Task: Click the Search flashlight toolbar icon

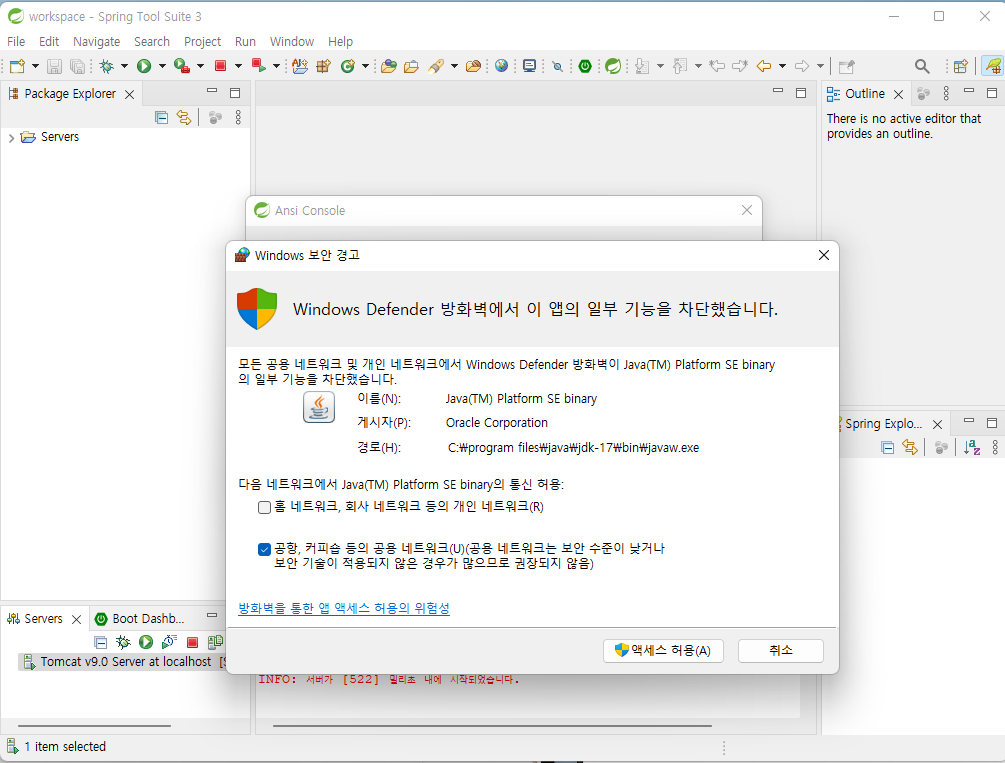Action: tap(436, 66)
